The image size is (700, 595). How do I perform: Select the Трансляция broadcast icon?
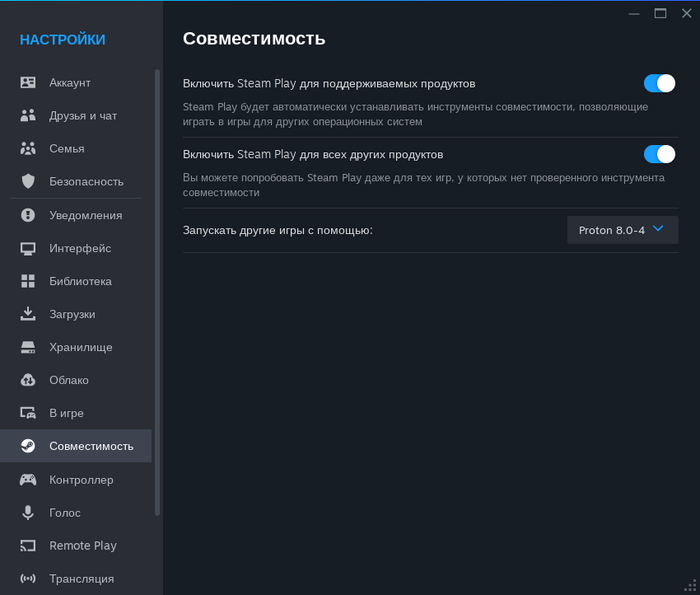(28, 578)
